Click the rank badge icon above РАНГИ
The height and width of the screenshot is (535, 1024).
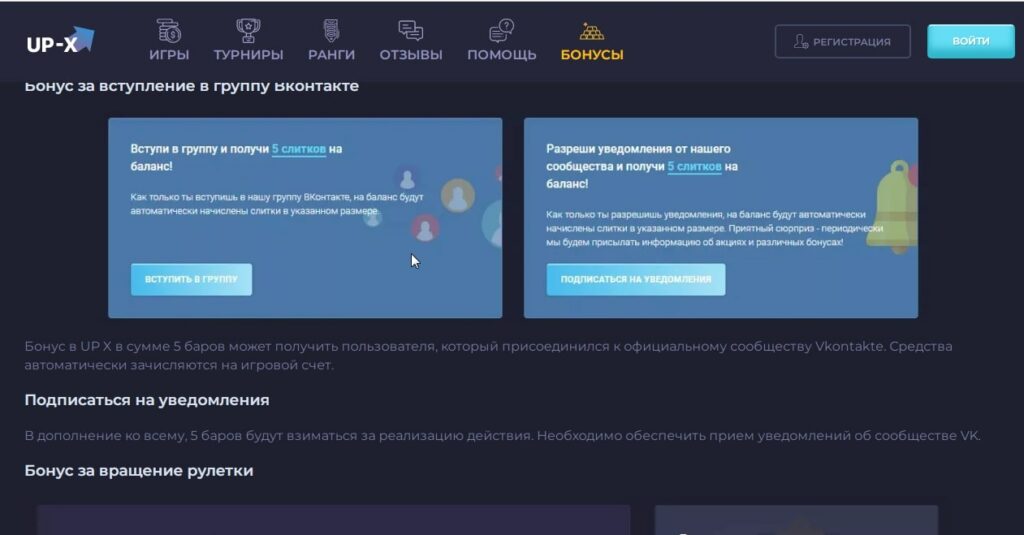[x=331, y=31]
